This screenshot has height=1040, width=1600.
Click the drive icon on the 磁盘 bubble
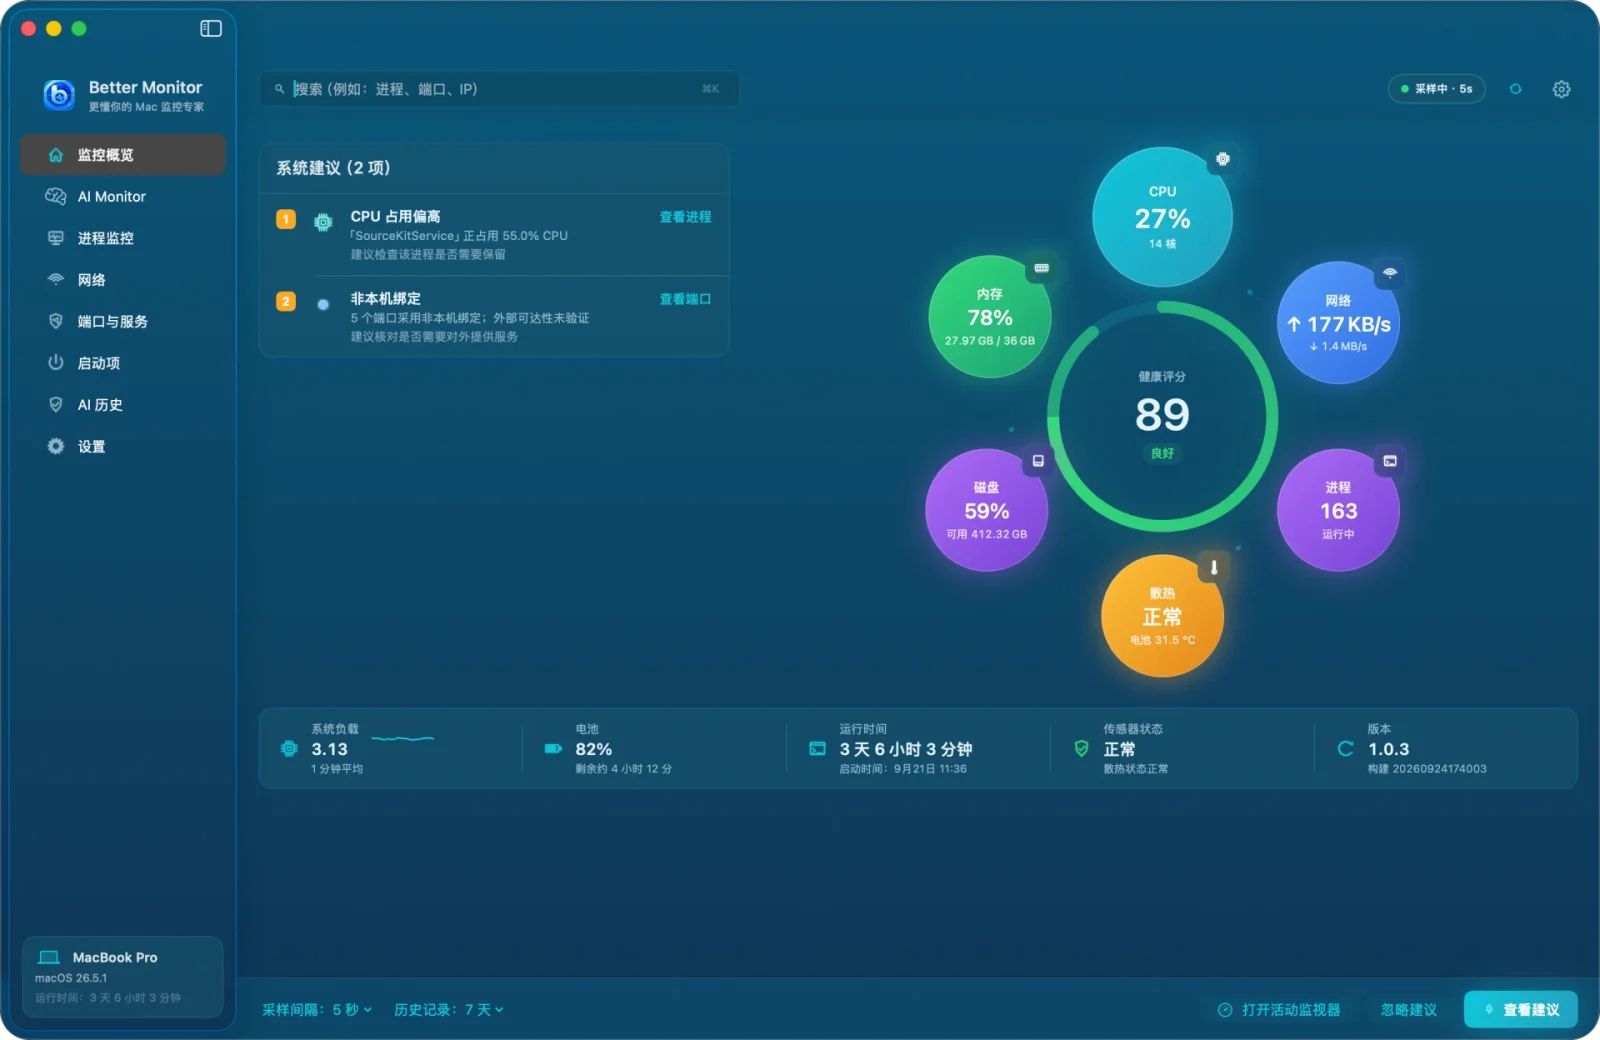[1038, 461]
